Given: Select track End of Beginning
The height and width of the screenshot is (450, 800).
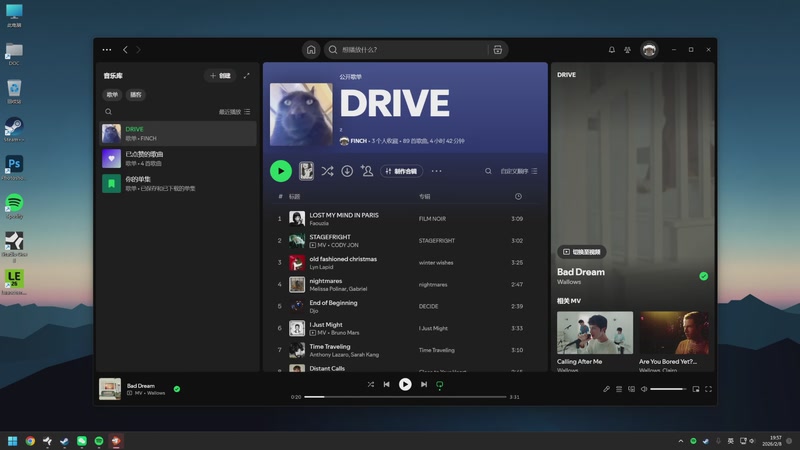Looking at the screenshot, I should 333,303.
